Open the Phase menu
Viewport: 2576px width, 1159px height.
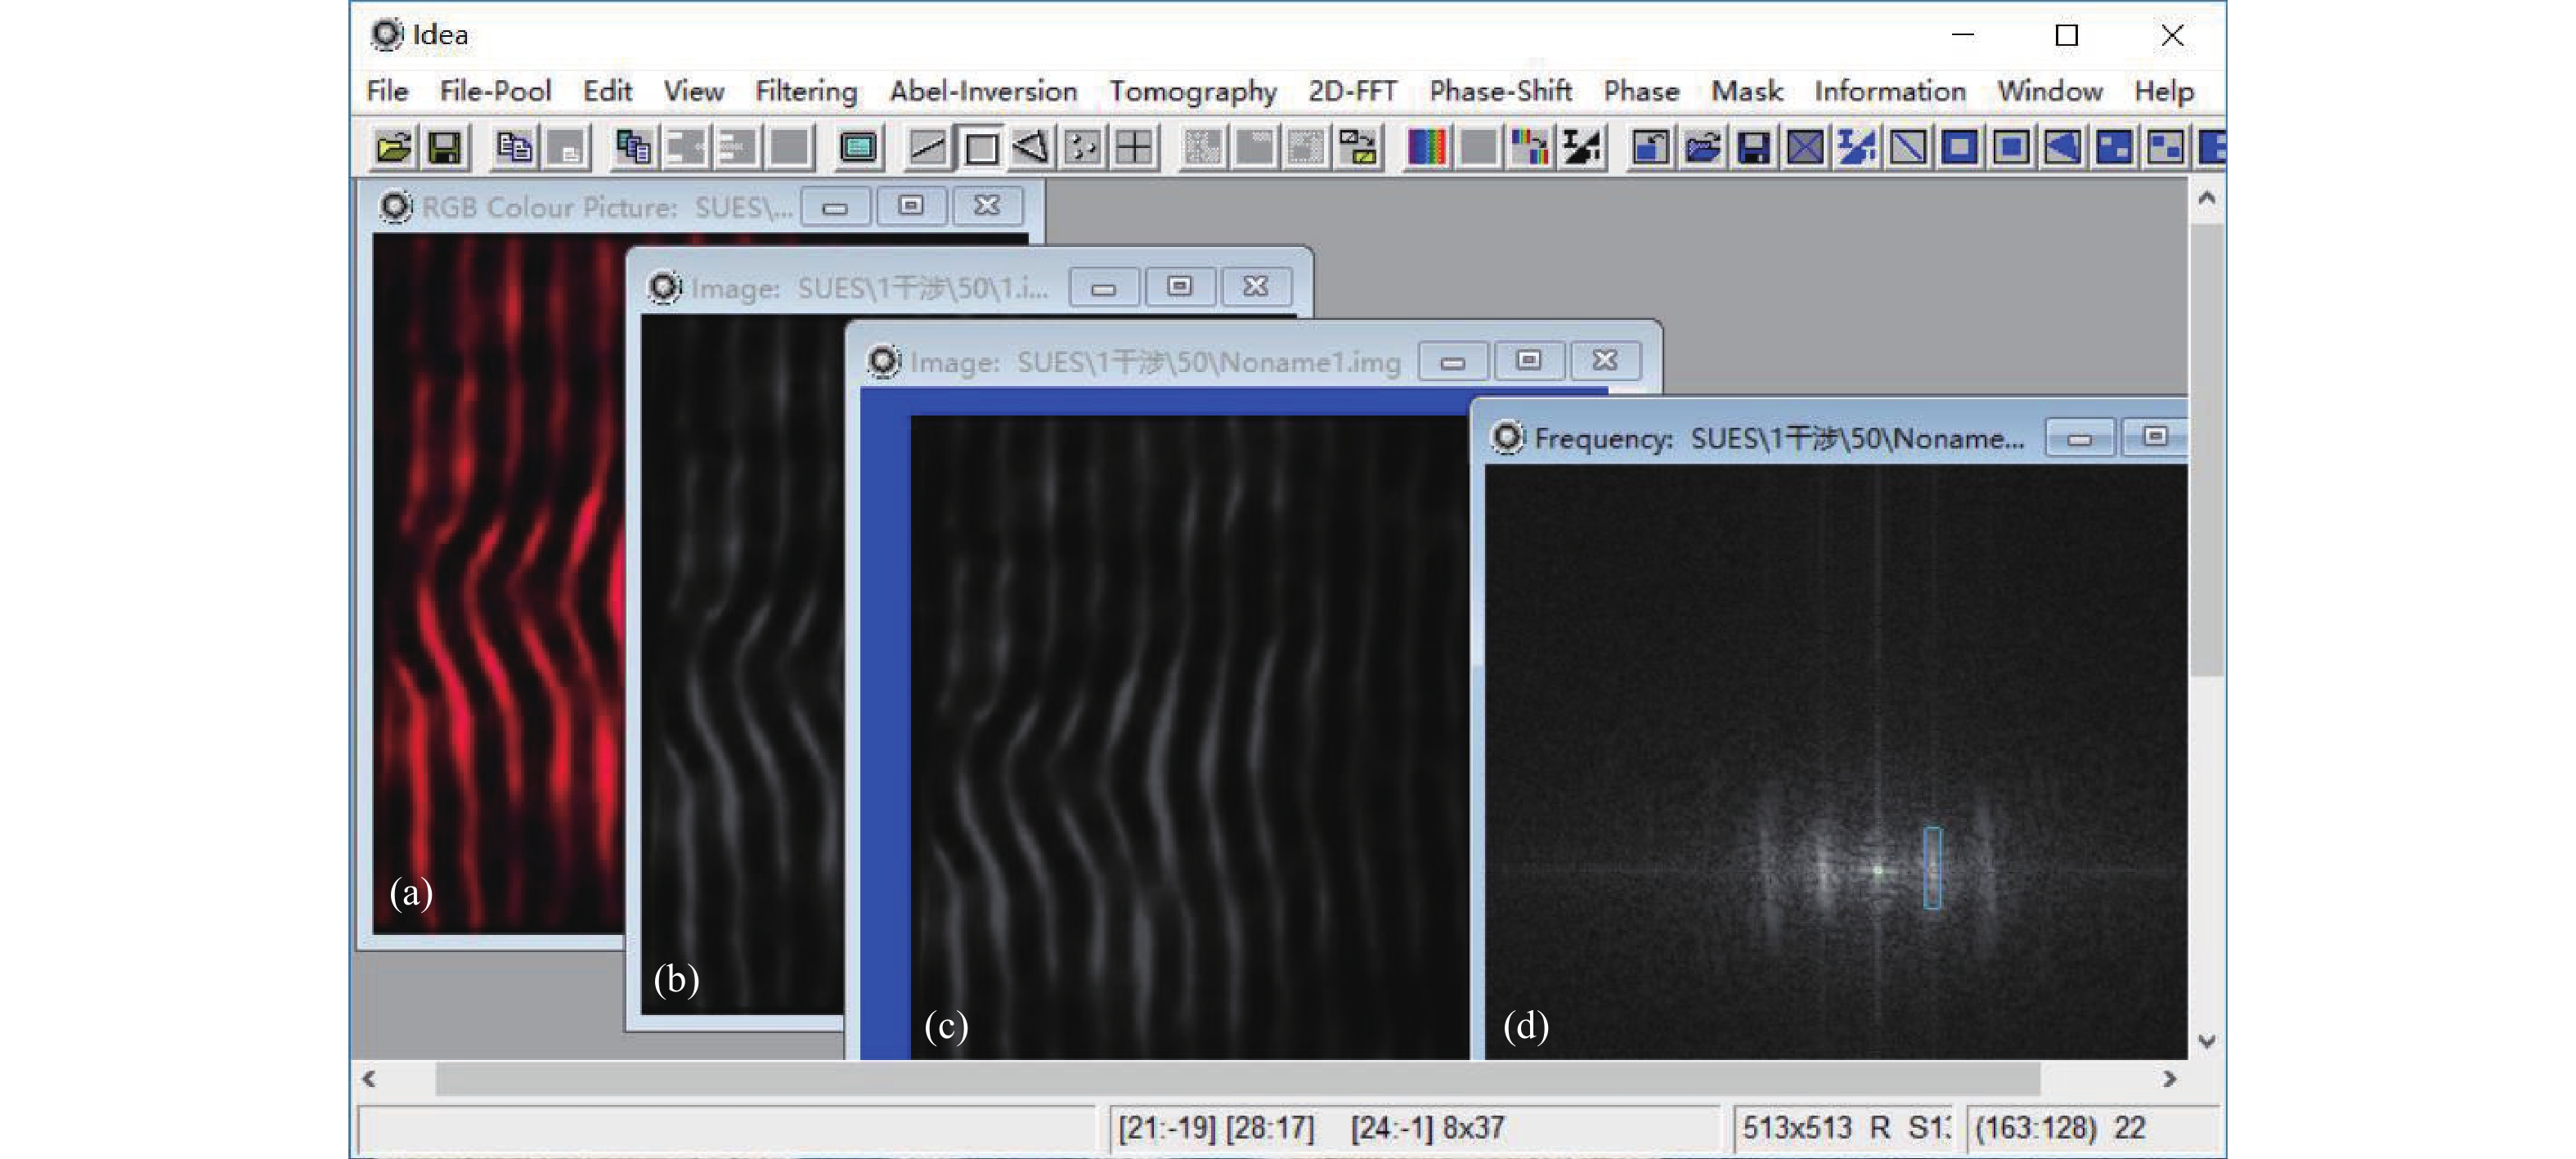click(1641, 91)
